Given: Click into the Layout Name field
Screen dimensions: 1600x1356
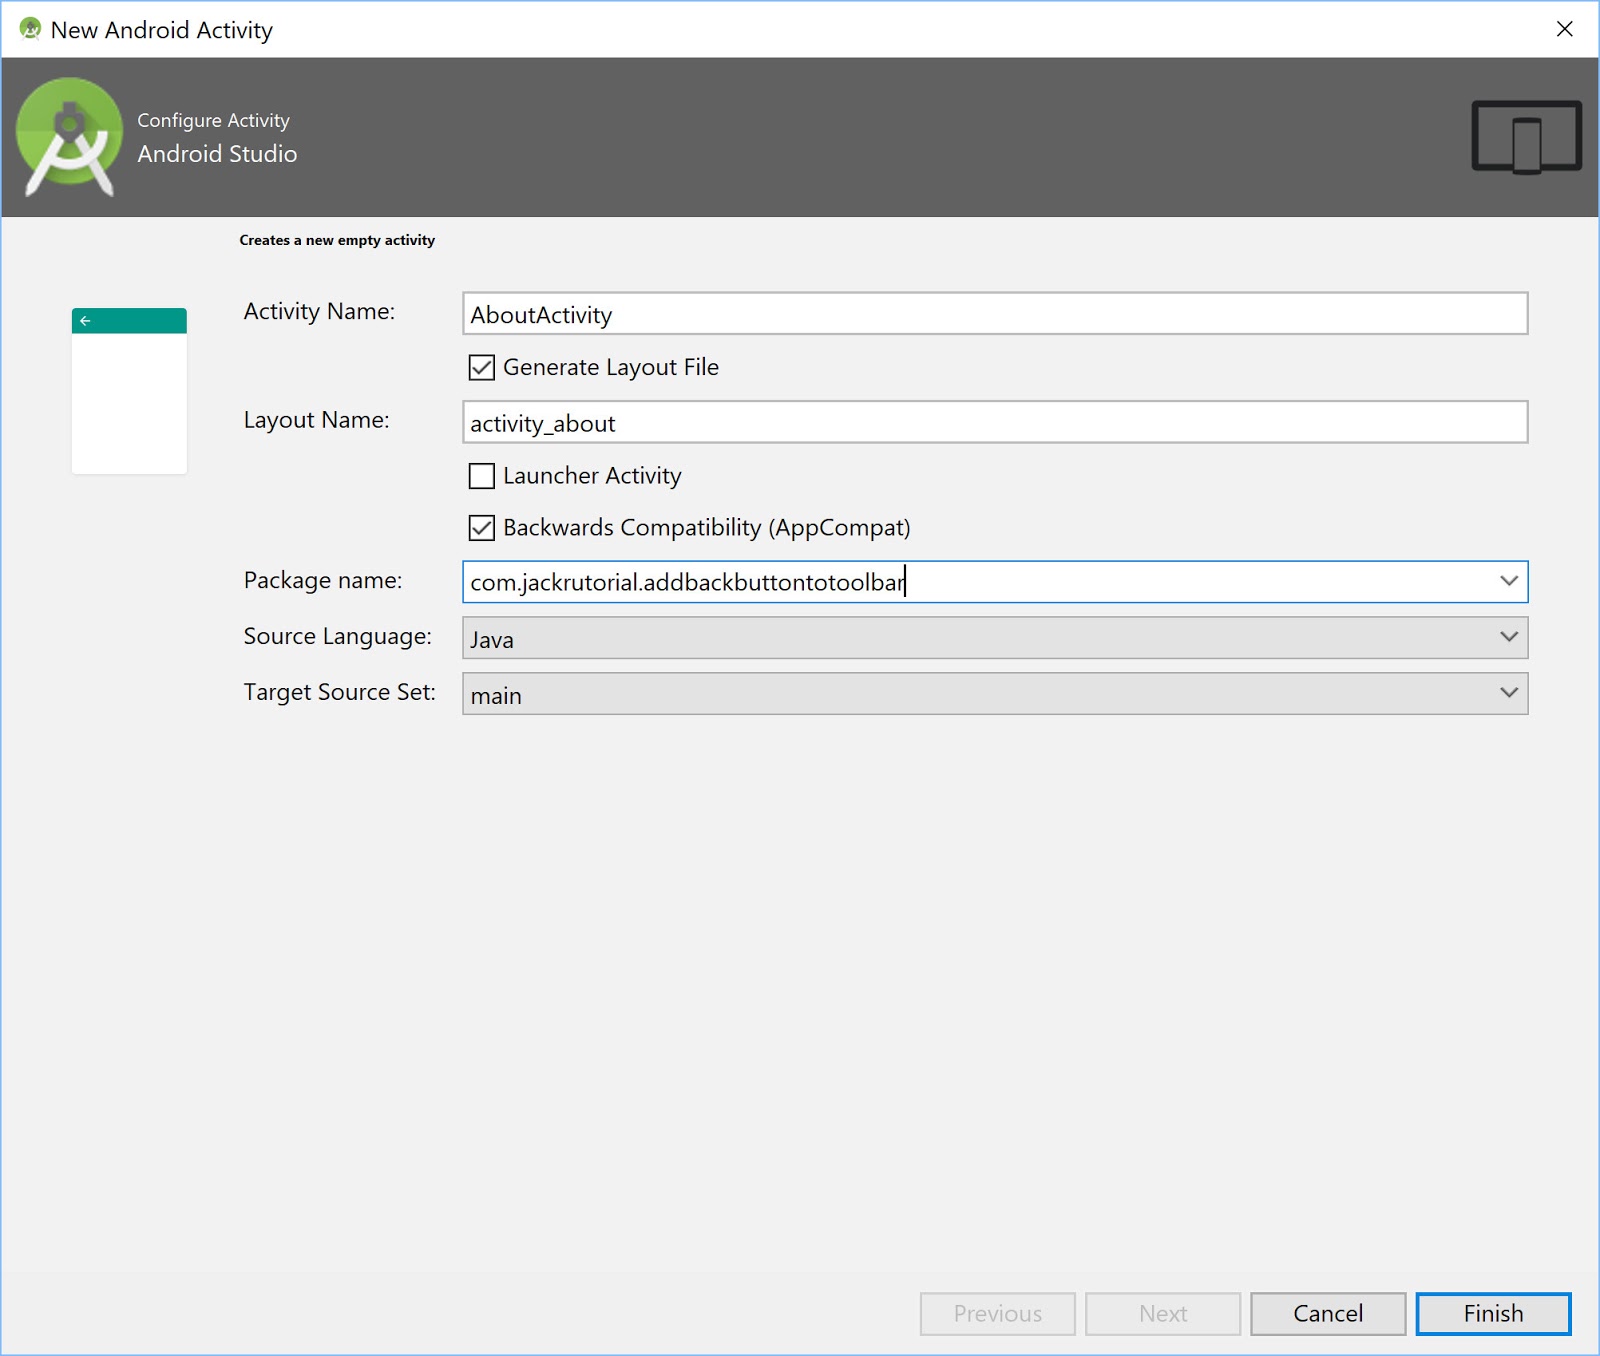Looking at the screenshot, I should (994, 422).
